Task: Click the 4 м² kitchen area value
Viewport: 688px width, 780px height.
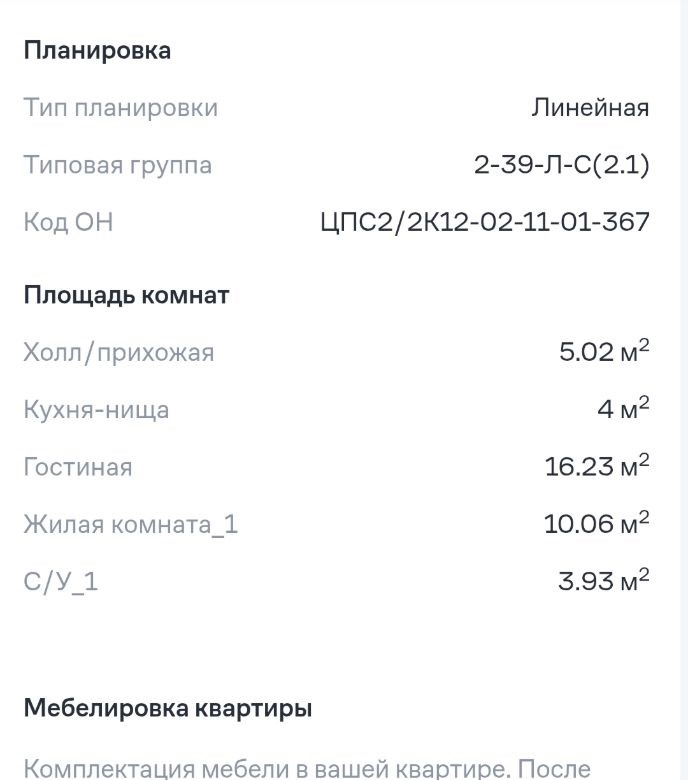Action: [623, 409]
